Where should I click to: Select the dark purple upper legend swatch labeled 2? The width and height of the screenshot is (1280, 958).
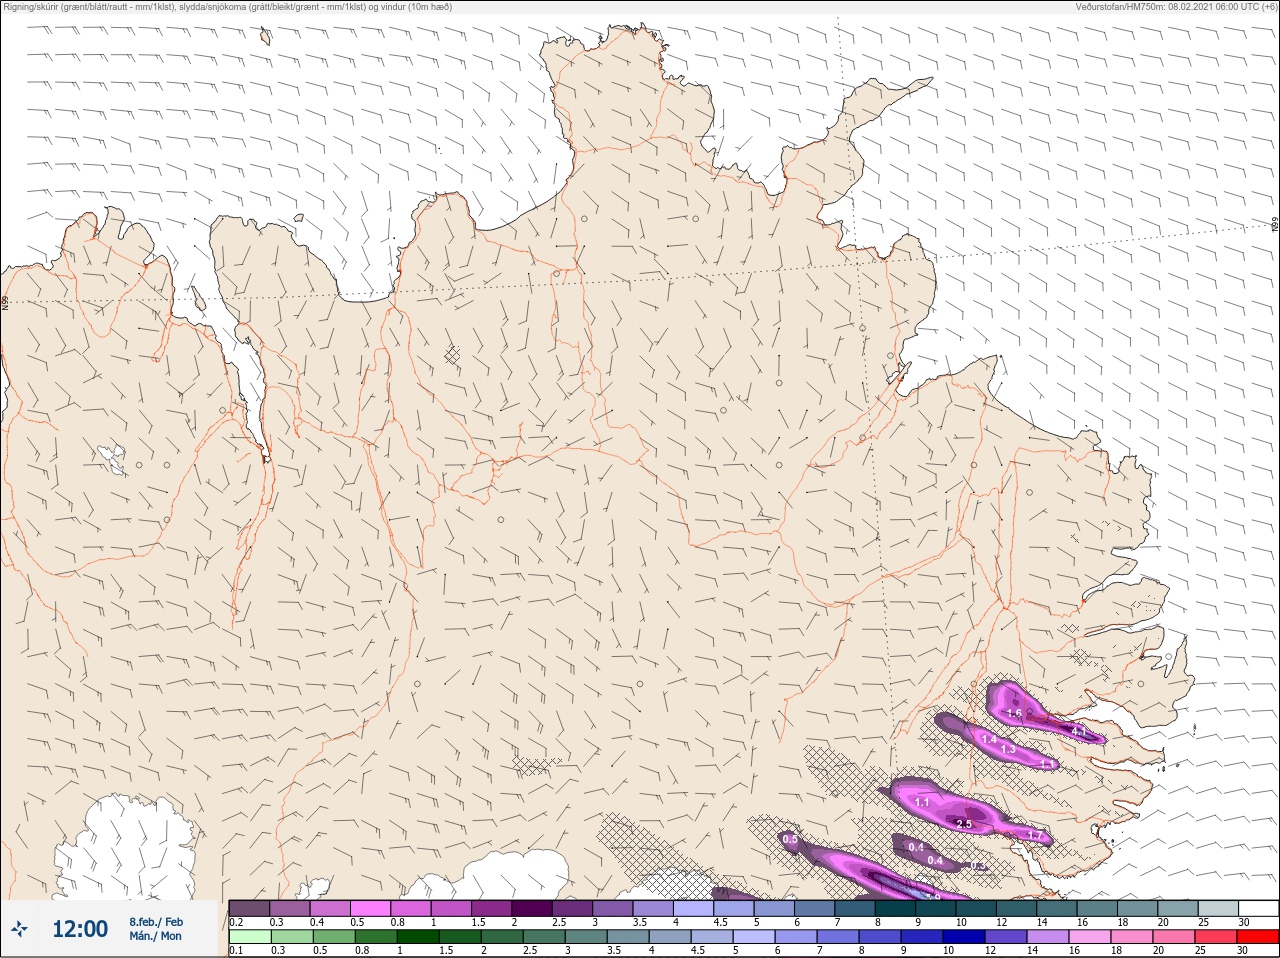click(x=532, y=909)
